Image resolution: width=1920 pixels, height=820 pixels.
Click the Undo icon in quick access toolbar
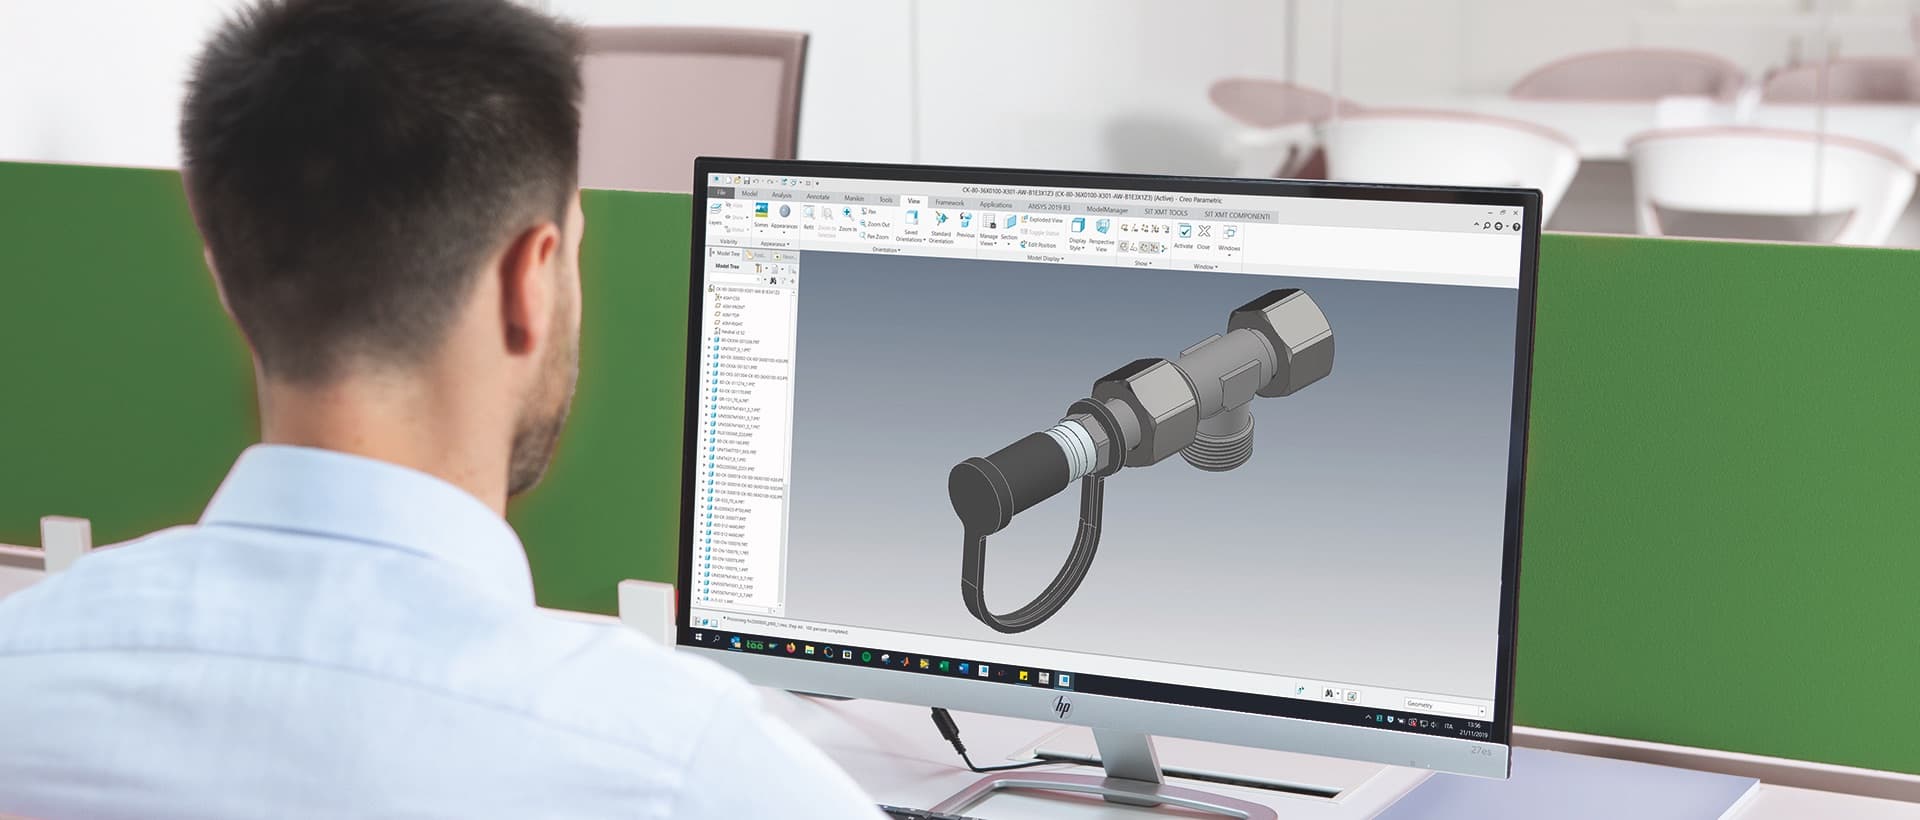point(757,181)
